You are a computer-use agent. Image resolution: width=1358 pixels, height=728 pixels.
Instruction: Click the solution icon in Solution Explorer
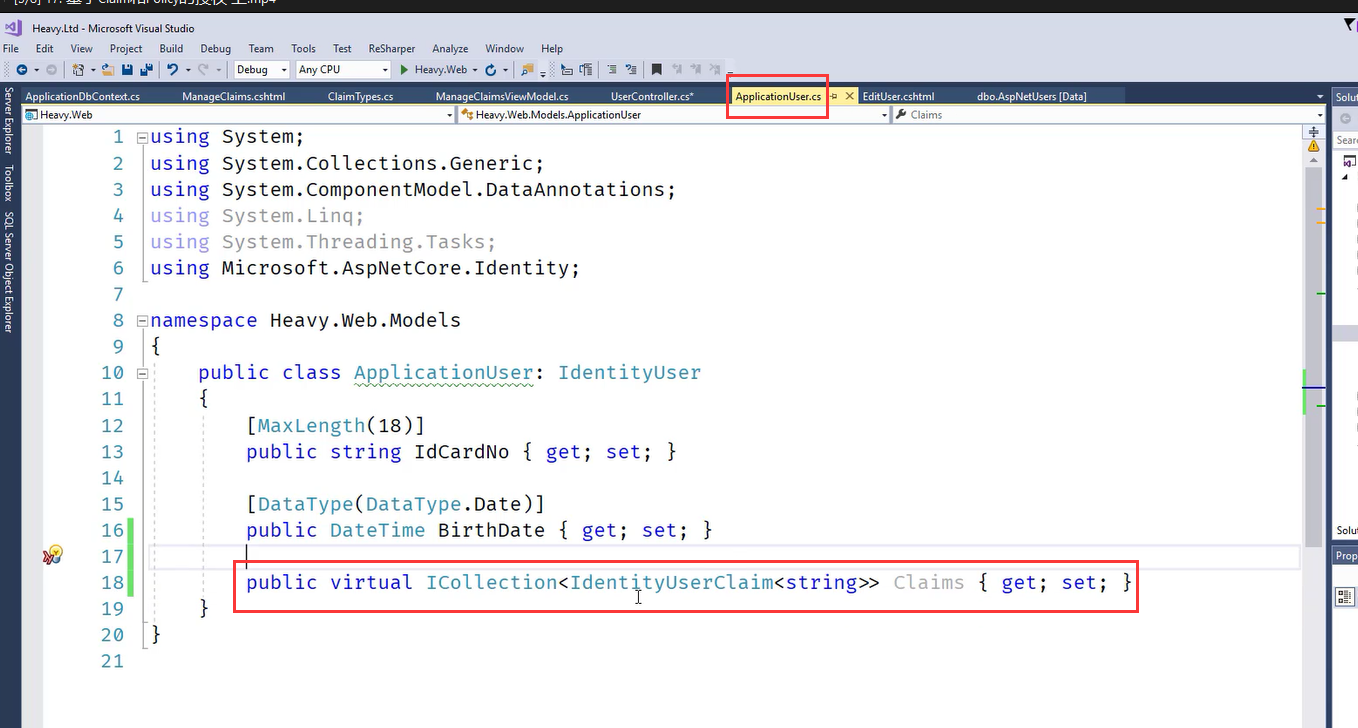(1349, 161)
